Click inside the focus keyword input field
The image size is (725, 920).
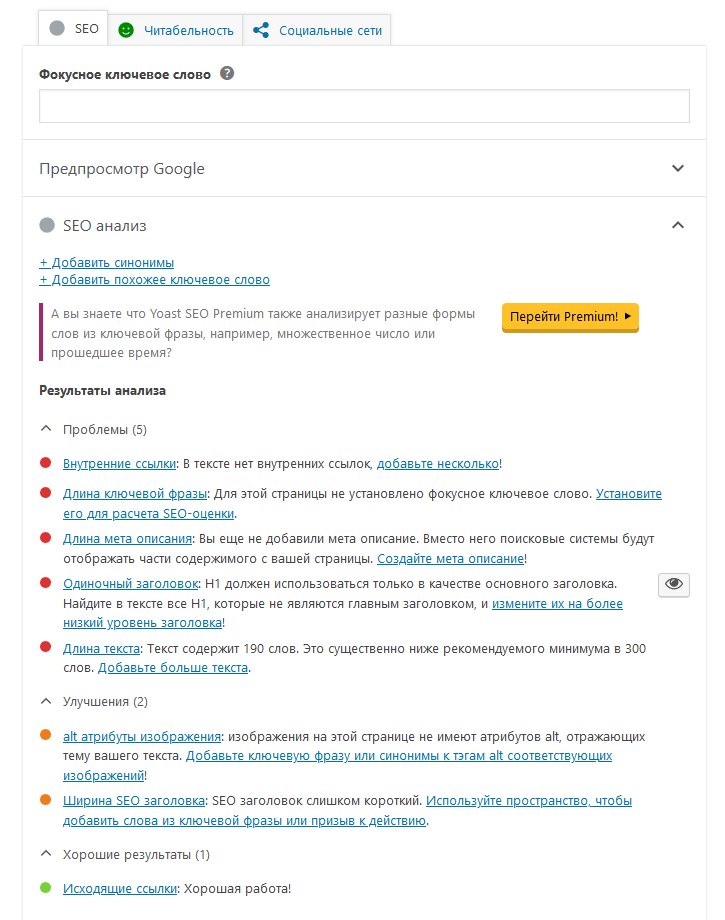coord(364,105)
